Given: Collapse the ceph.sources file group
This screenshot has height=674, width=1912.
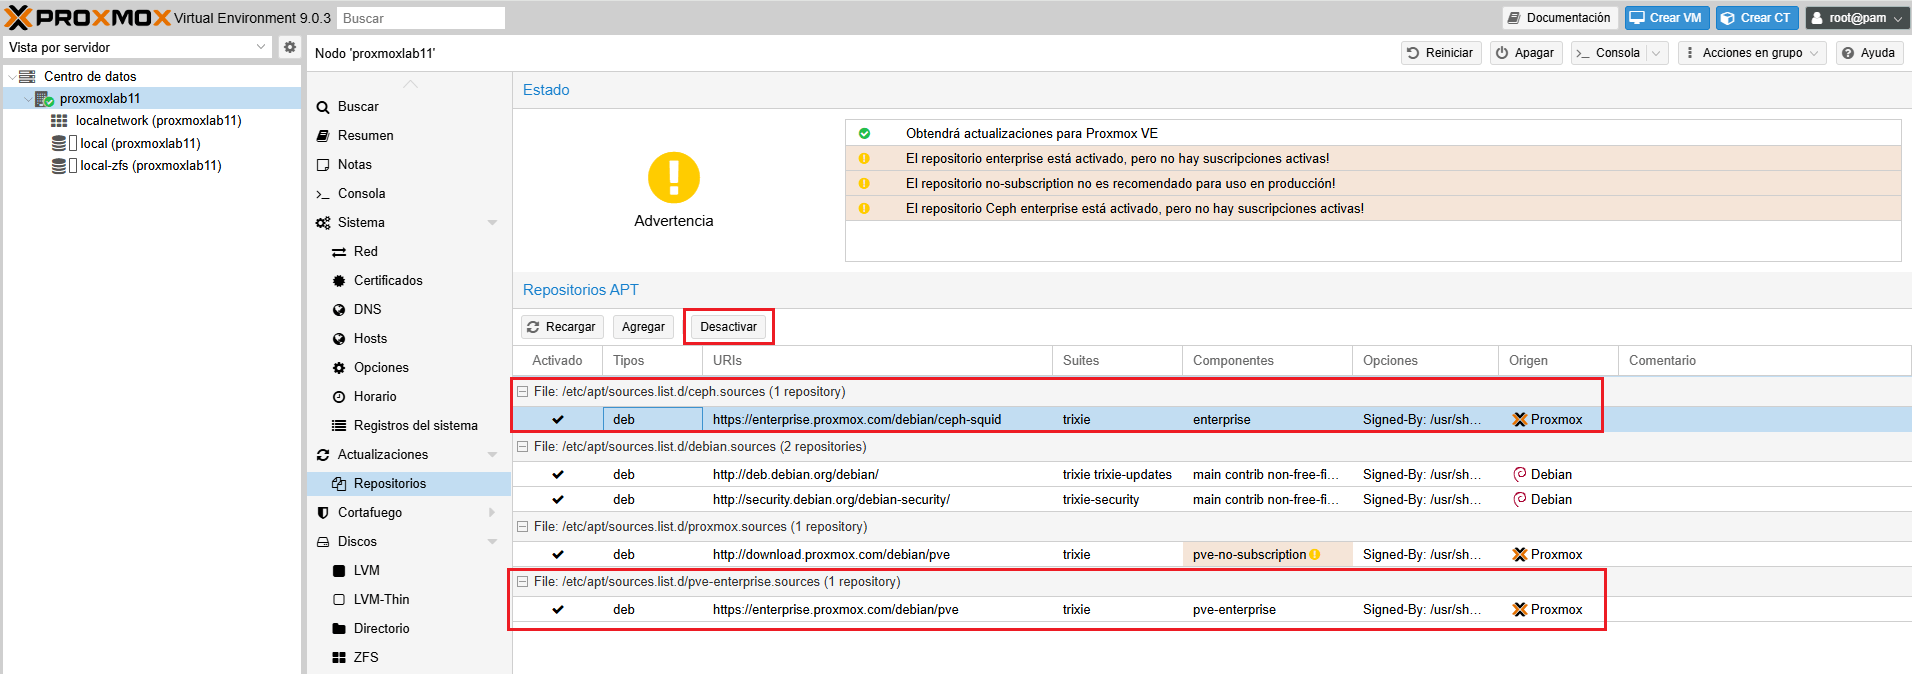Looking at the screenshot, I should [522, 392].
